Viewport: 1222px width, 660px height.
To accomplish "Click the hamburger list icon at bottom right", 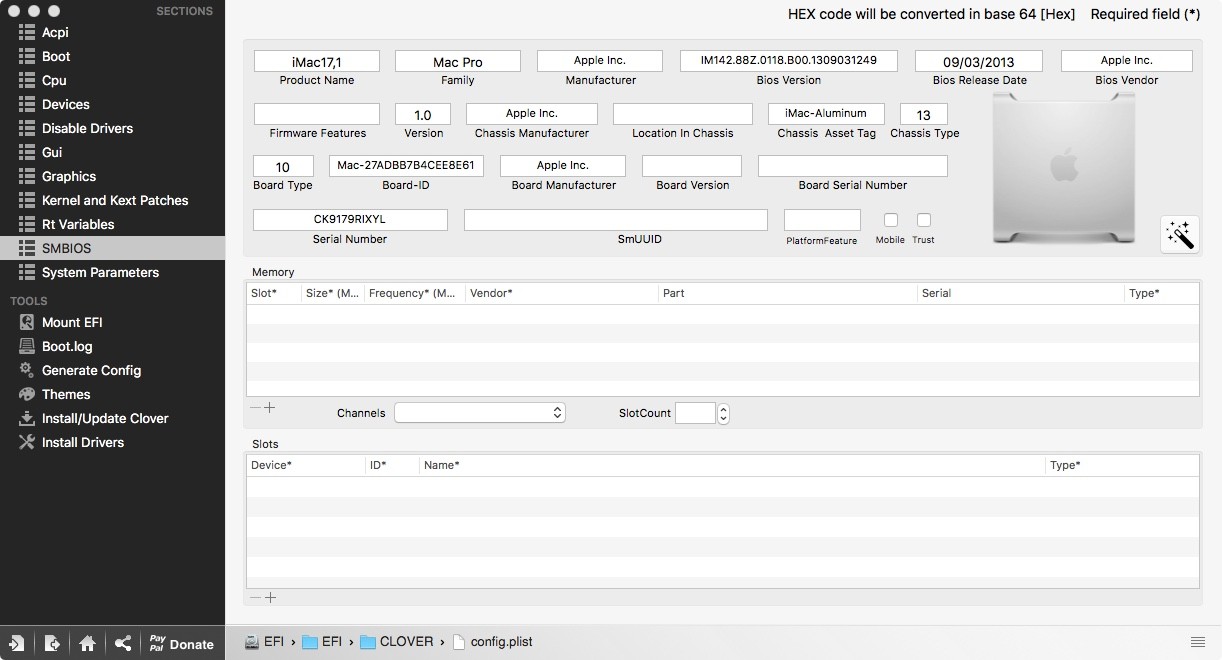I will pyautogui.click(x=1198, y=642).
